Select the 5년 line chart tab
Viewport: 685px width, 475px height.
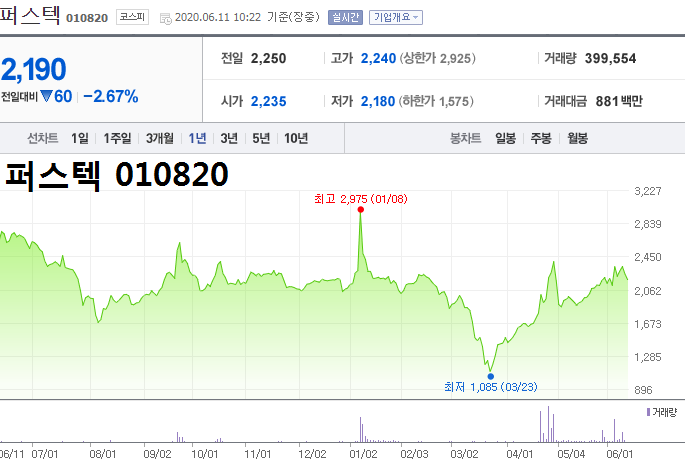pos(261,139)
